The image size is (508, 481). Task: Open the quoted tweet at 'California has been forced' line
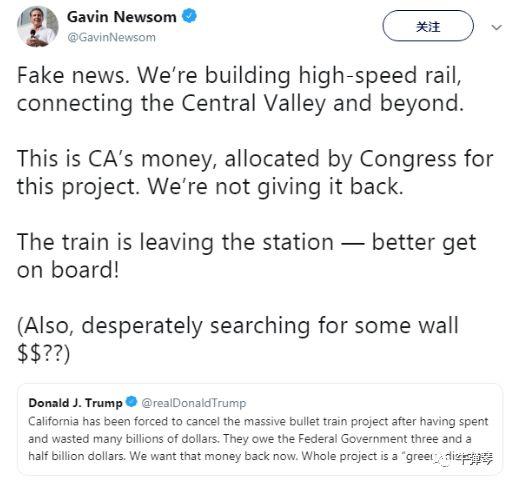[x=258, y=421]
